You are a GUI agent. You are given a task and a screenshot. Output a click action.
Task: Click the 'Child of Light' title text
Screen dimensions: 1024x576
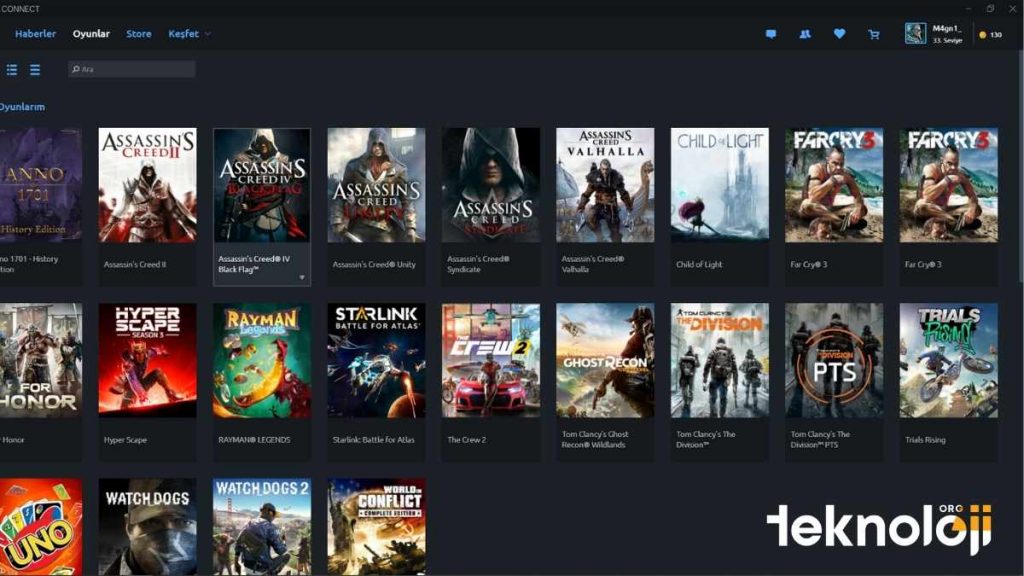pyautogui.click(x=699, y=264)
